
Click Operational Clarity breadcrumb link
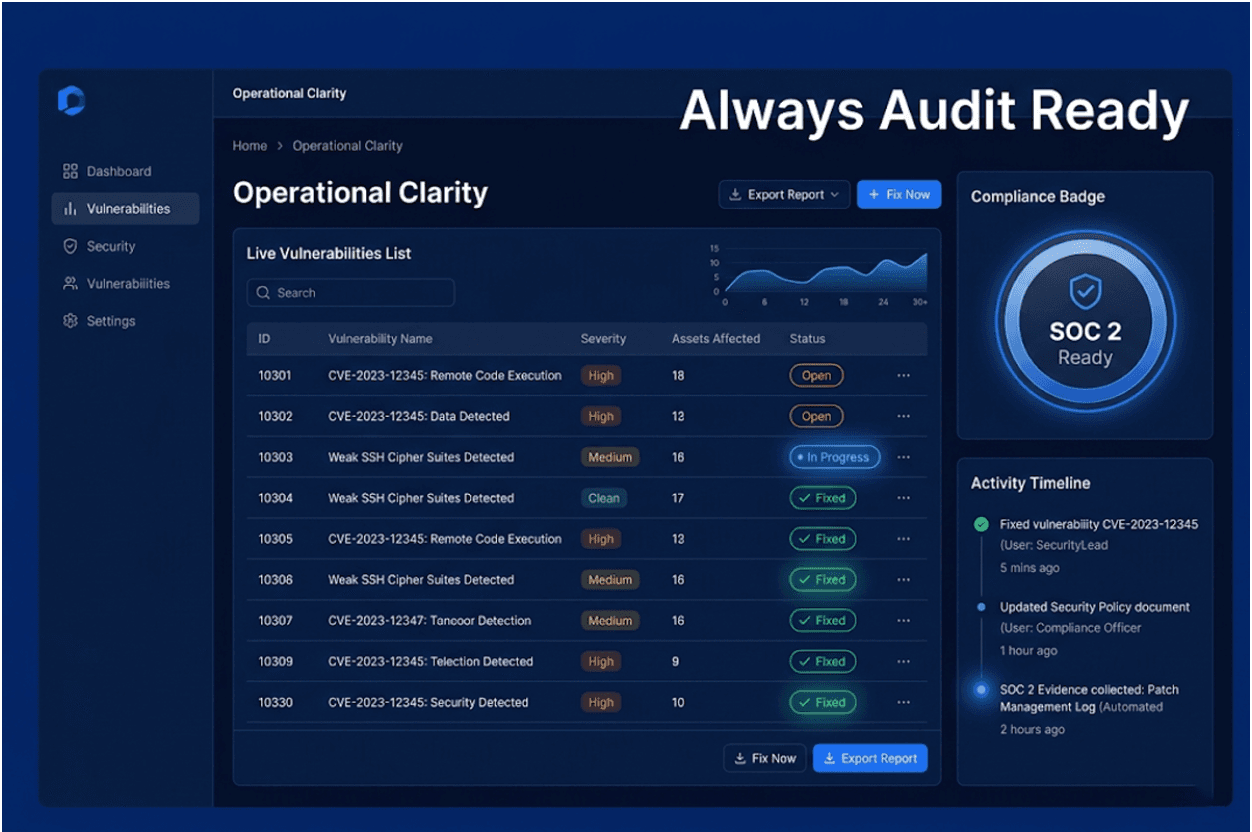click(x=347, y=146)
